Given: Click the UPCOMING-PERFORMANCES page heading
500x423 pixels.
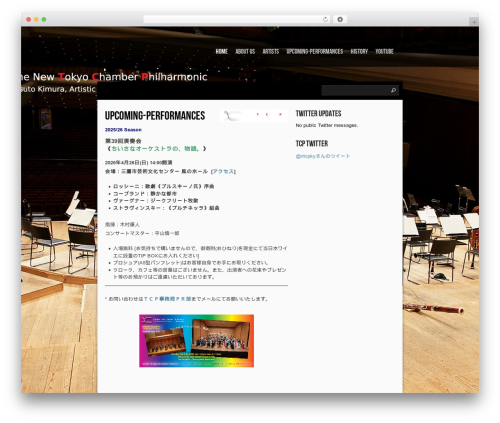Looking at the screenshot, I should coord(155,116).
